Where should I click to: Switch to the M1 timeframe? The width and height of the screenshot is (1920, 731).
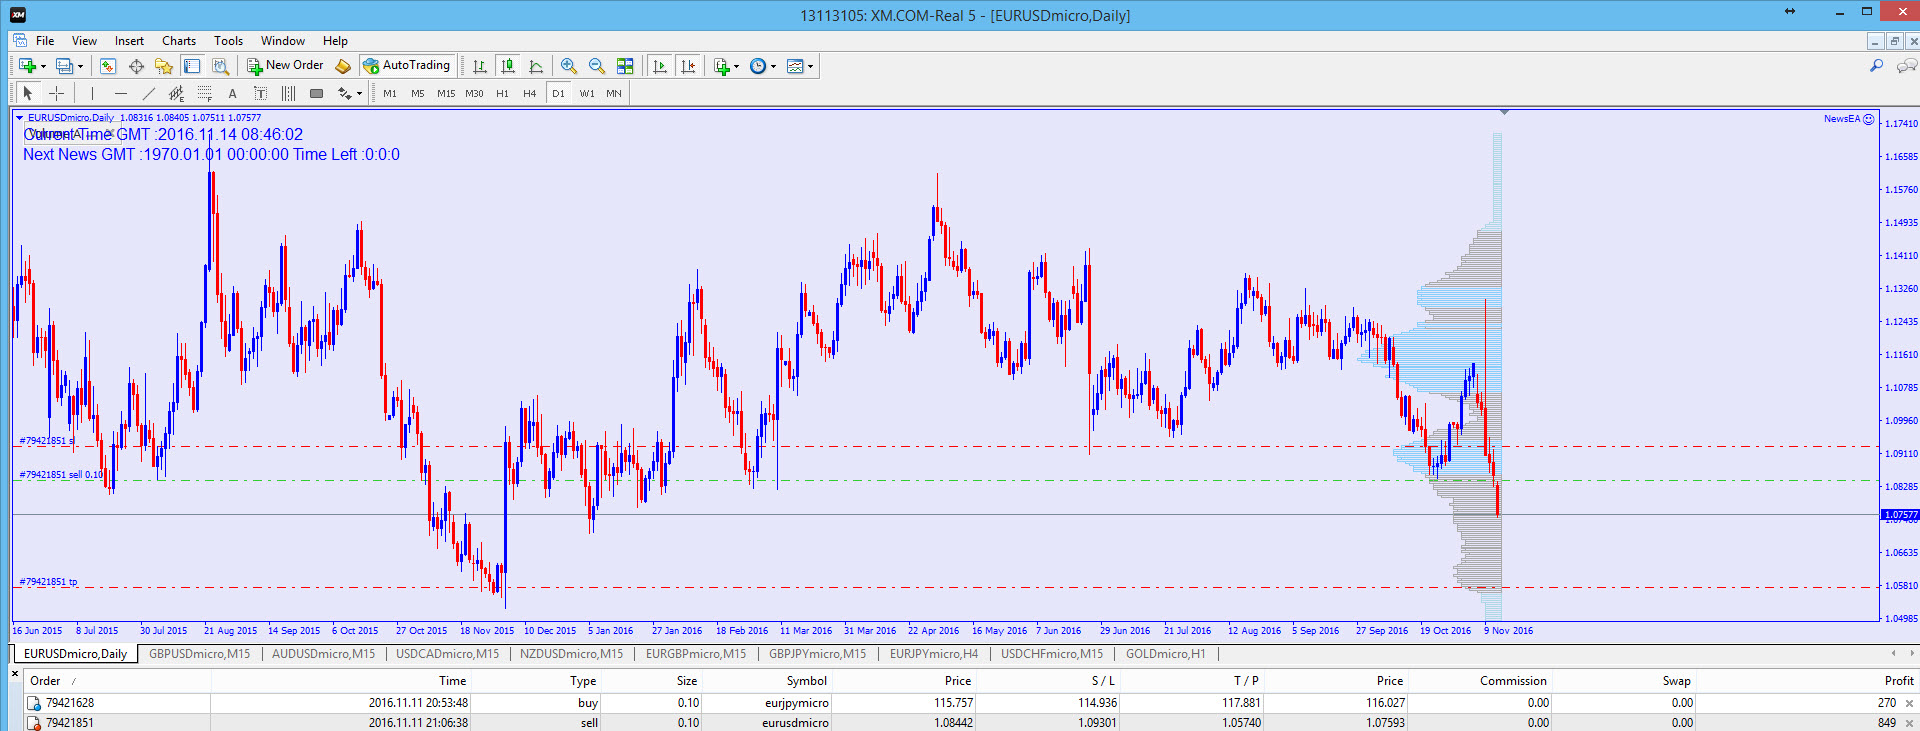(390, 93)
